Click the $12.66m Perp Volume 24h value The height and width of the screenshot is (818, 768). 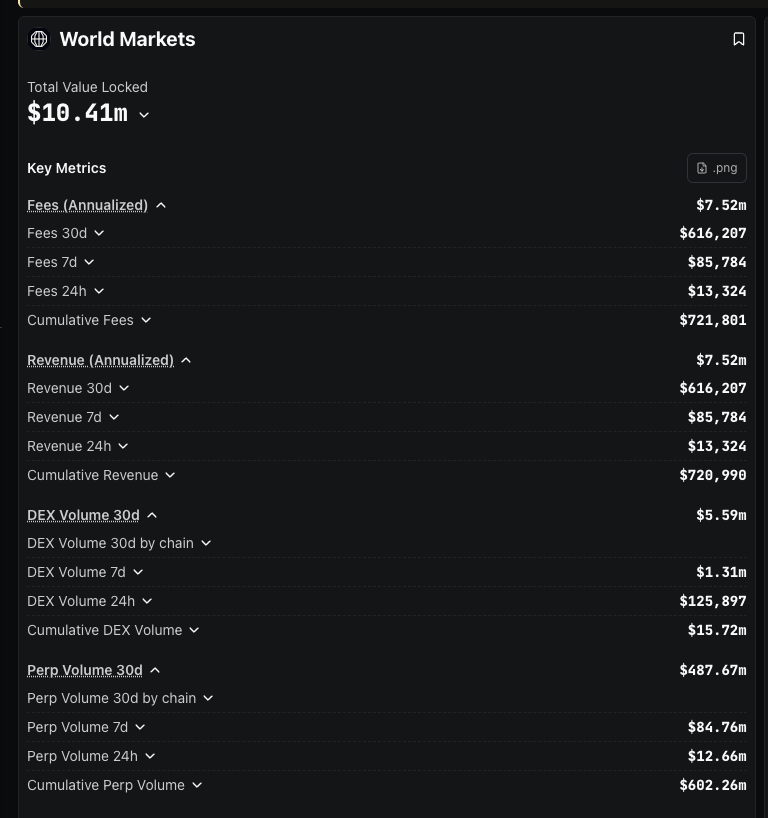coord(717,756)
